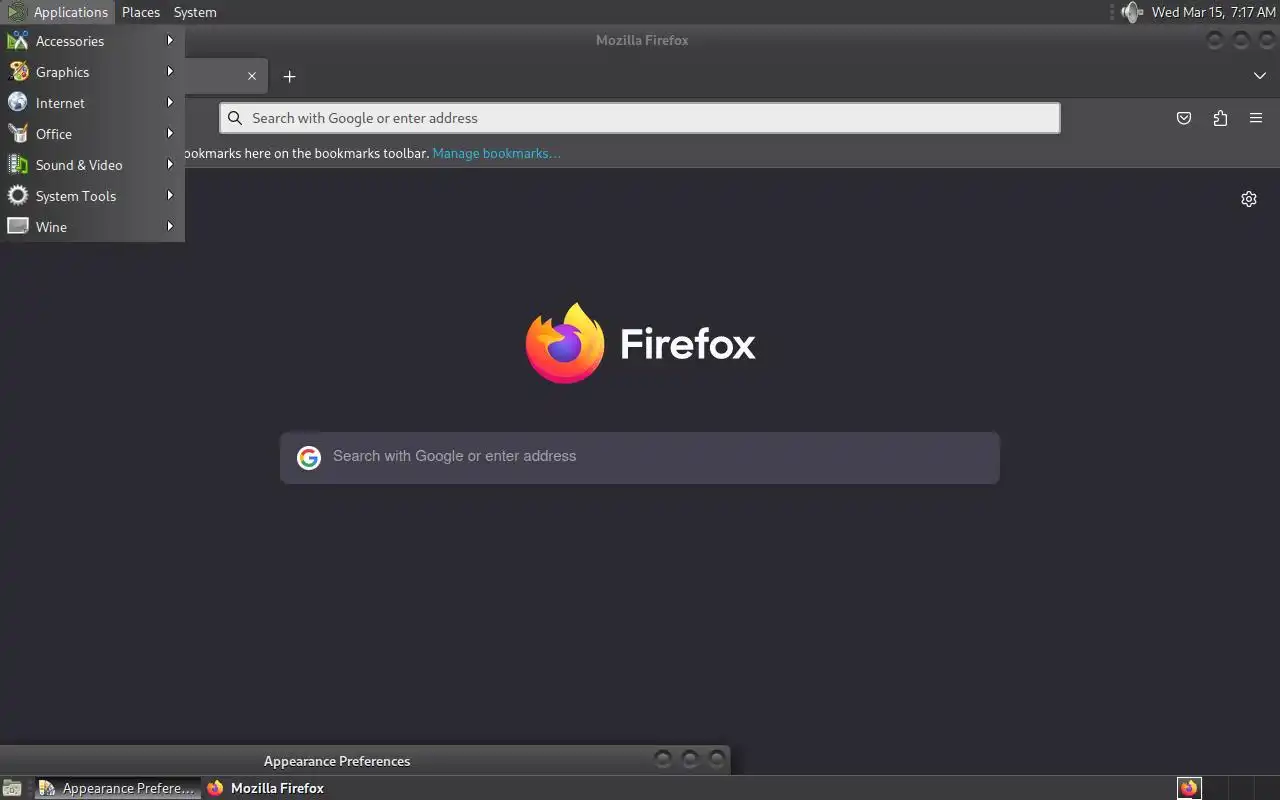Select the workspace showing the Firefox thumbnail

tap(1189, 788)
